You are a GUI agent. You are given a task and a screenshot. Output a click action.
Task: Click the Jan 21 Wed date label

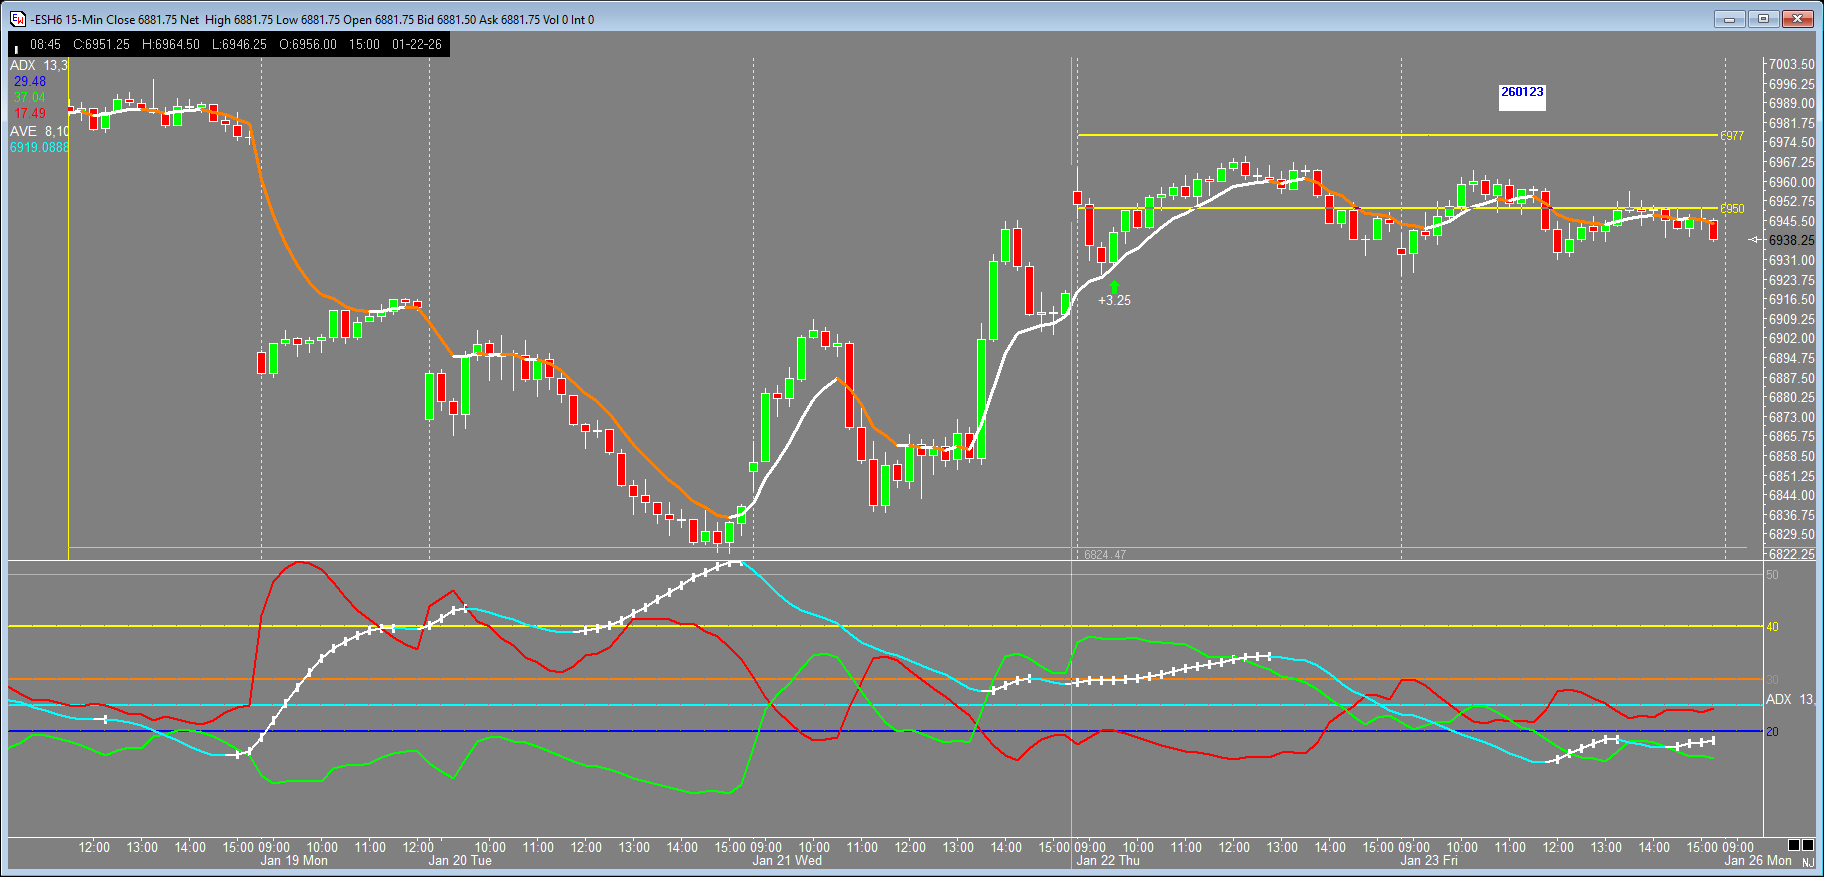[787, 860]
